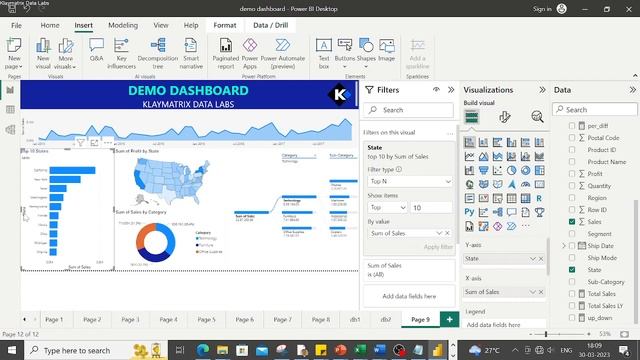The width and height of the screenshot is (640, 360).
Task: Collapse the Data pane
Action: [x=632, y=90]
